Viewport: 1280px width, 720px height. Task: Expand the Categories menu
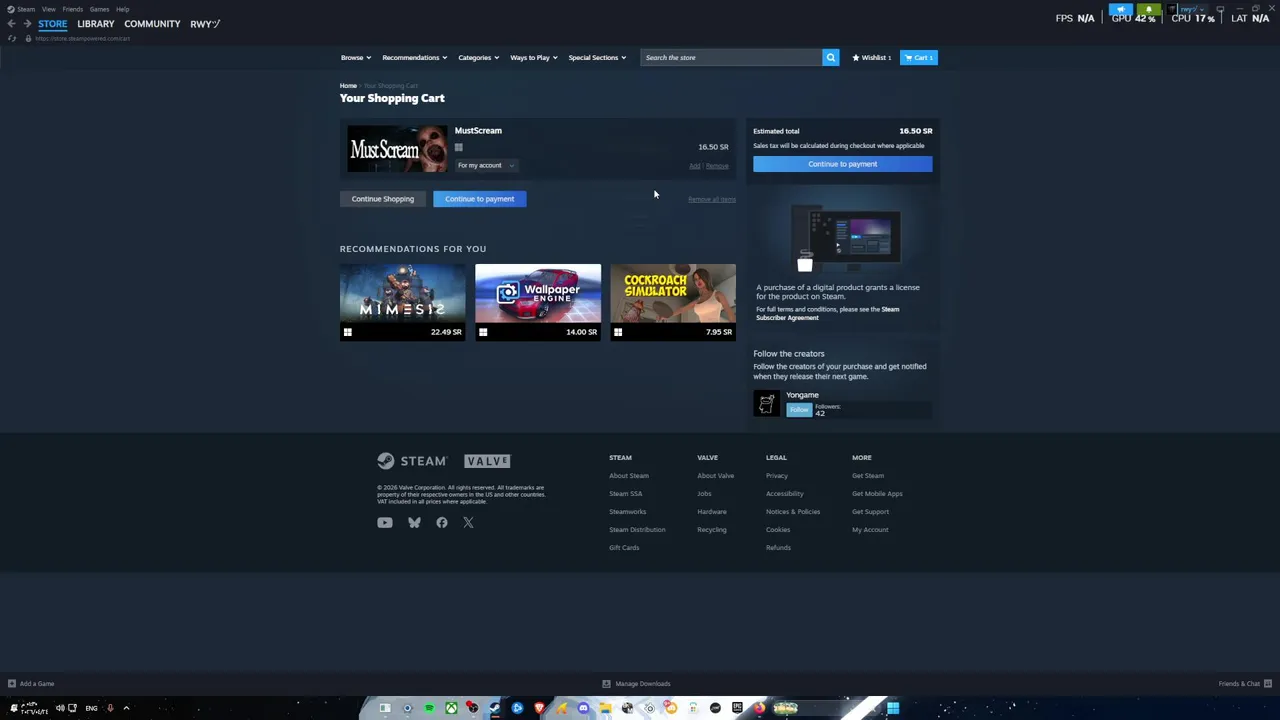click(x=478, y=57)
